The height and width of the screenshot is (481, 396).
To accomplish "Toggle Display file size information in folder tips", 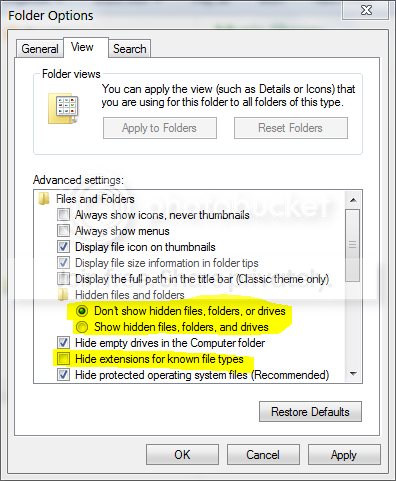I will (x=63, y=263).
